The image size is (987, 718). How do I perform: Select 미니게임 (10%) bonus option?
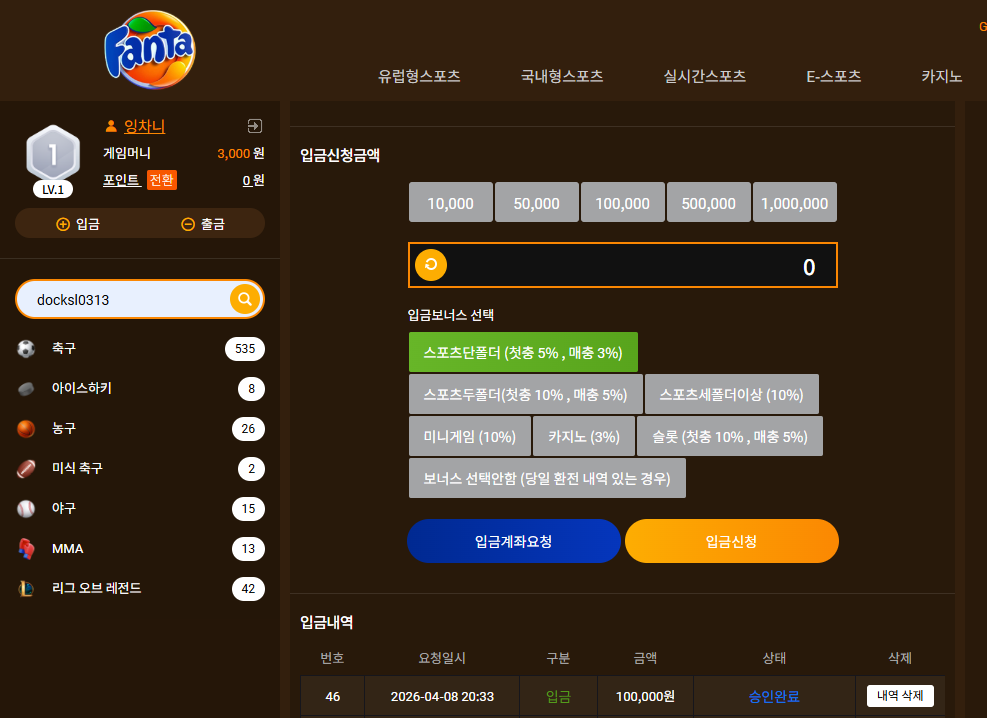(470, 436)
